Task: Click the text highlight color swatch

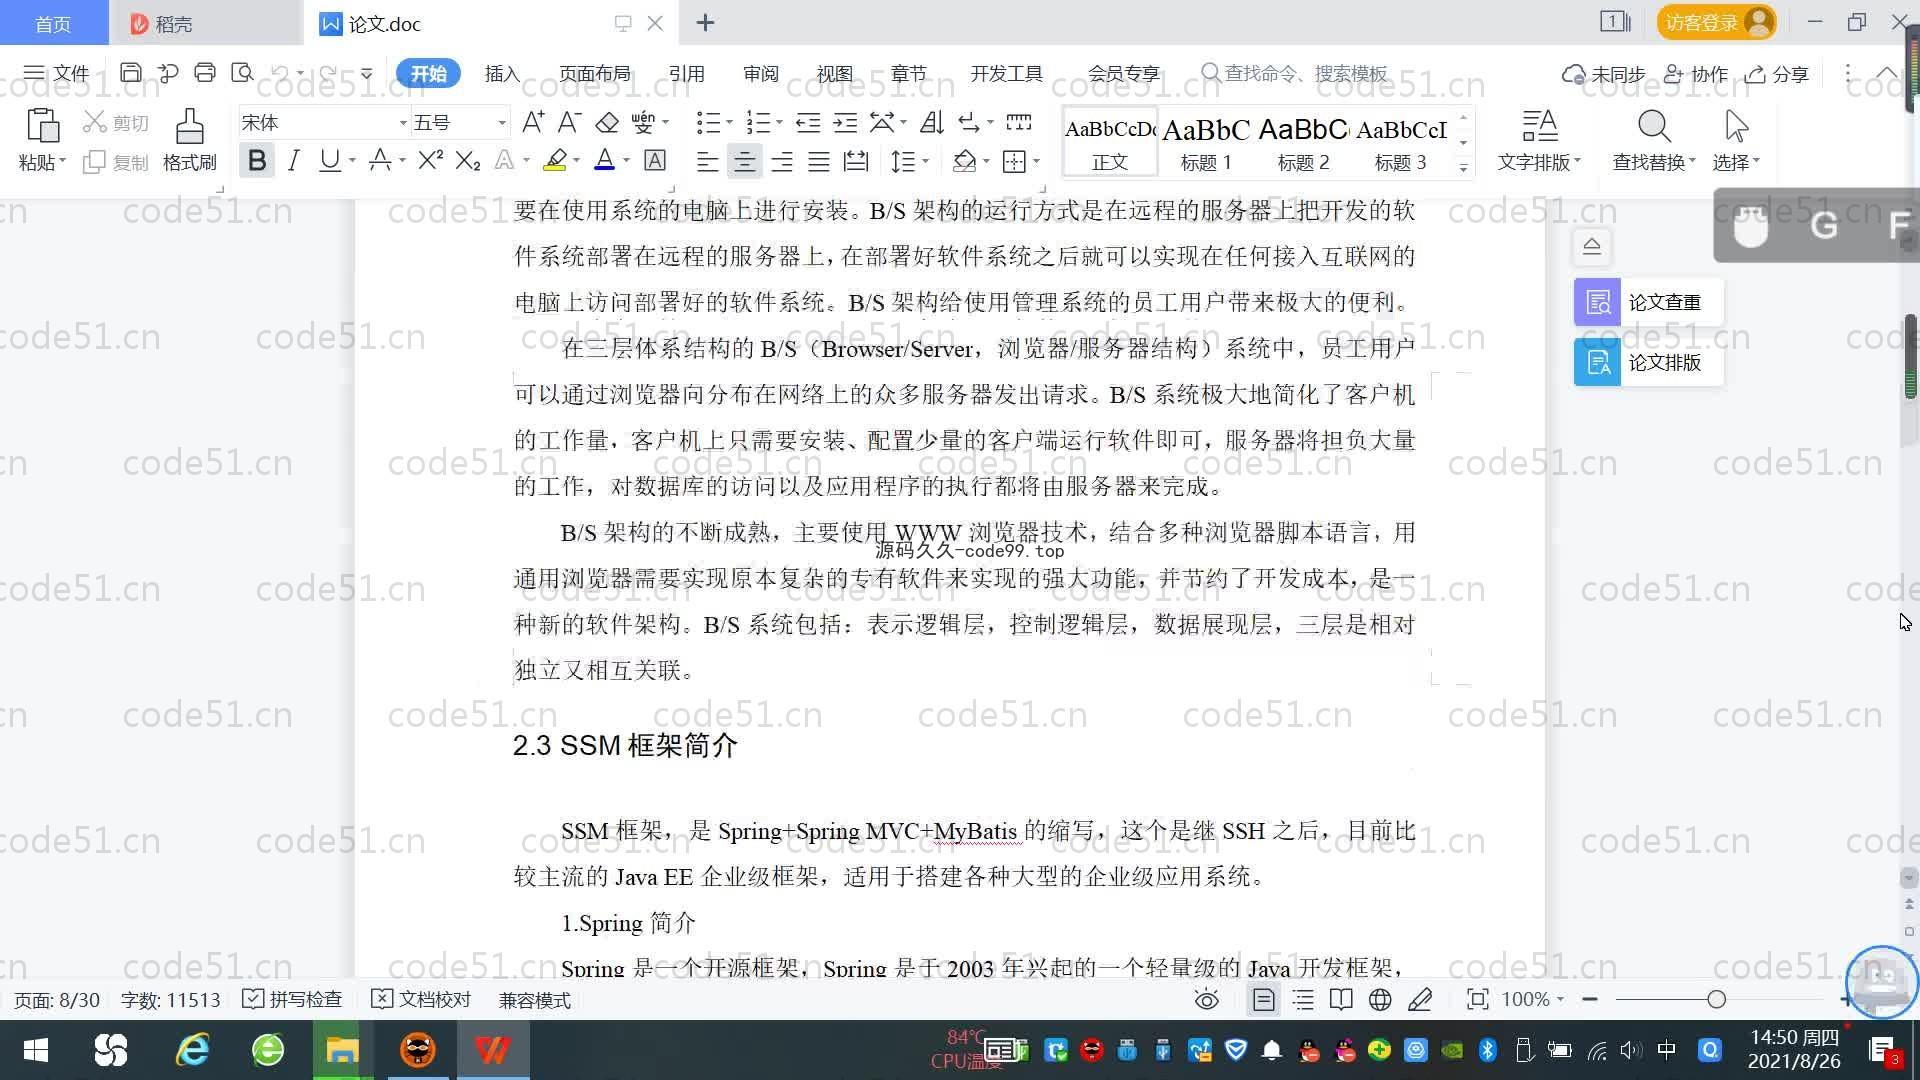Action: tap(554, 160)
